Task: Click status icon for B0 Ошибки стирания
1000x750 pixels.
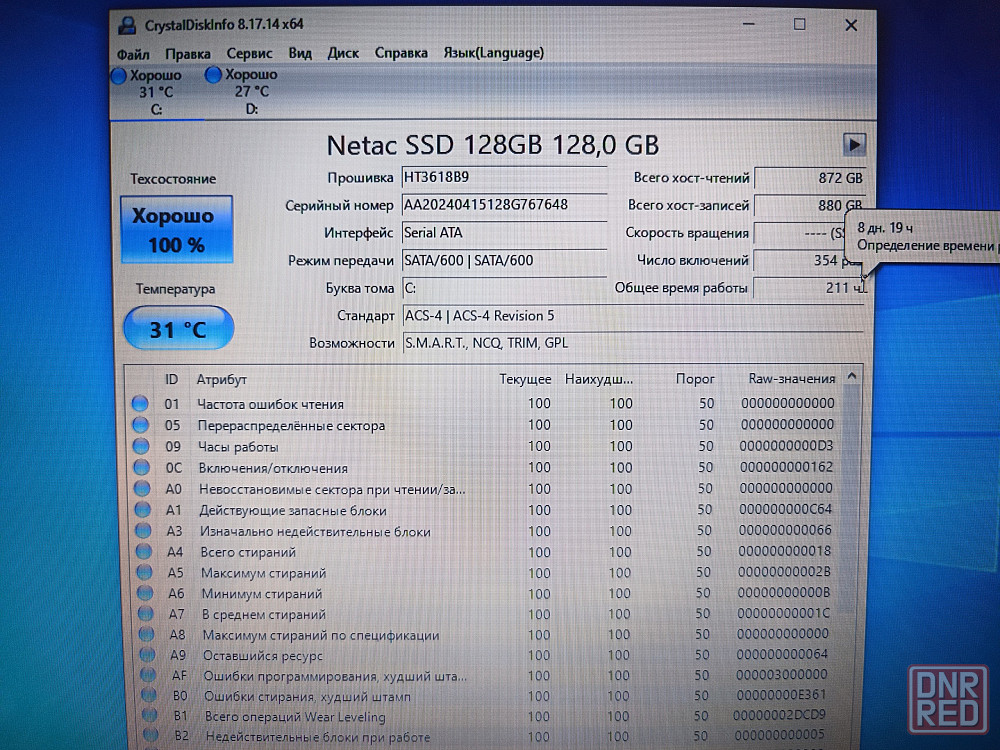Action: (x=149, y=696)
